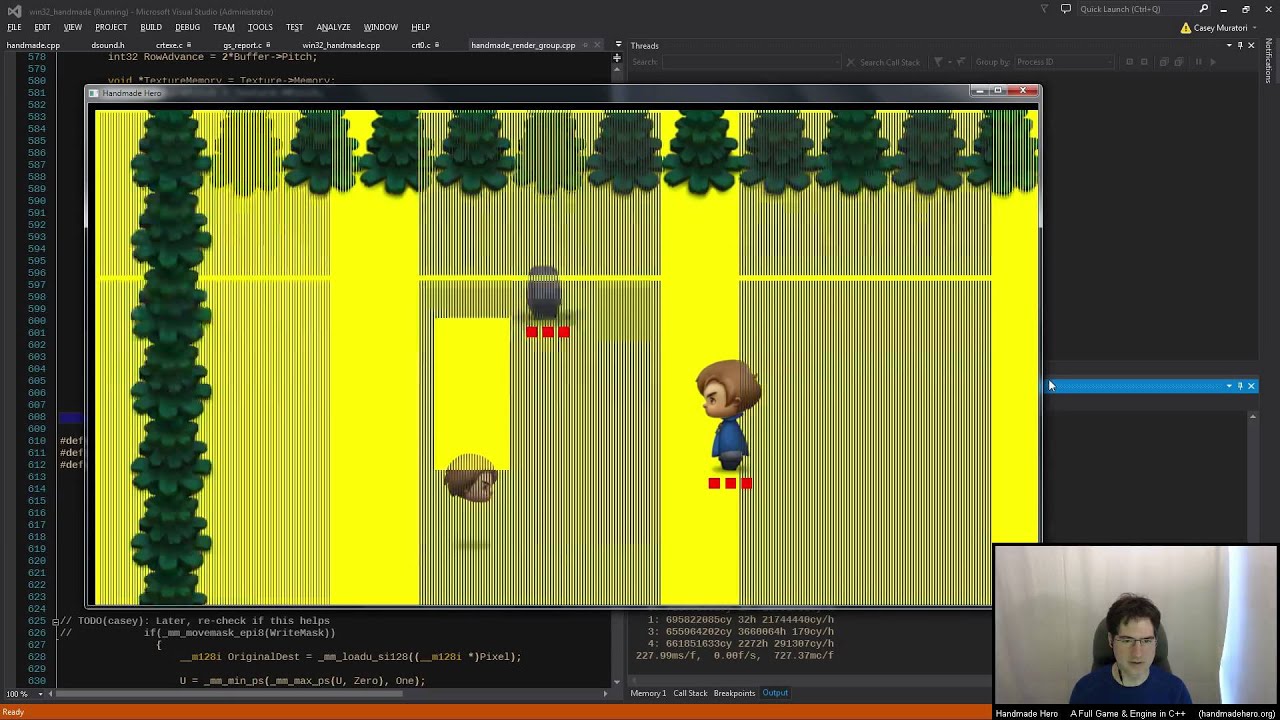Focus the Threads Search field

point(750,62)
